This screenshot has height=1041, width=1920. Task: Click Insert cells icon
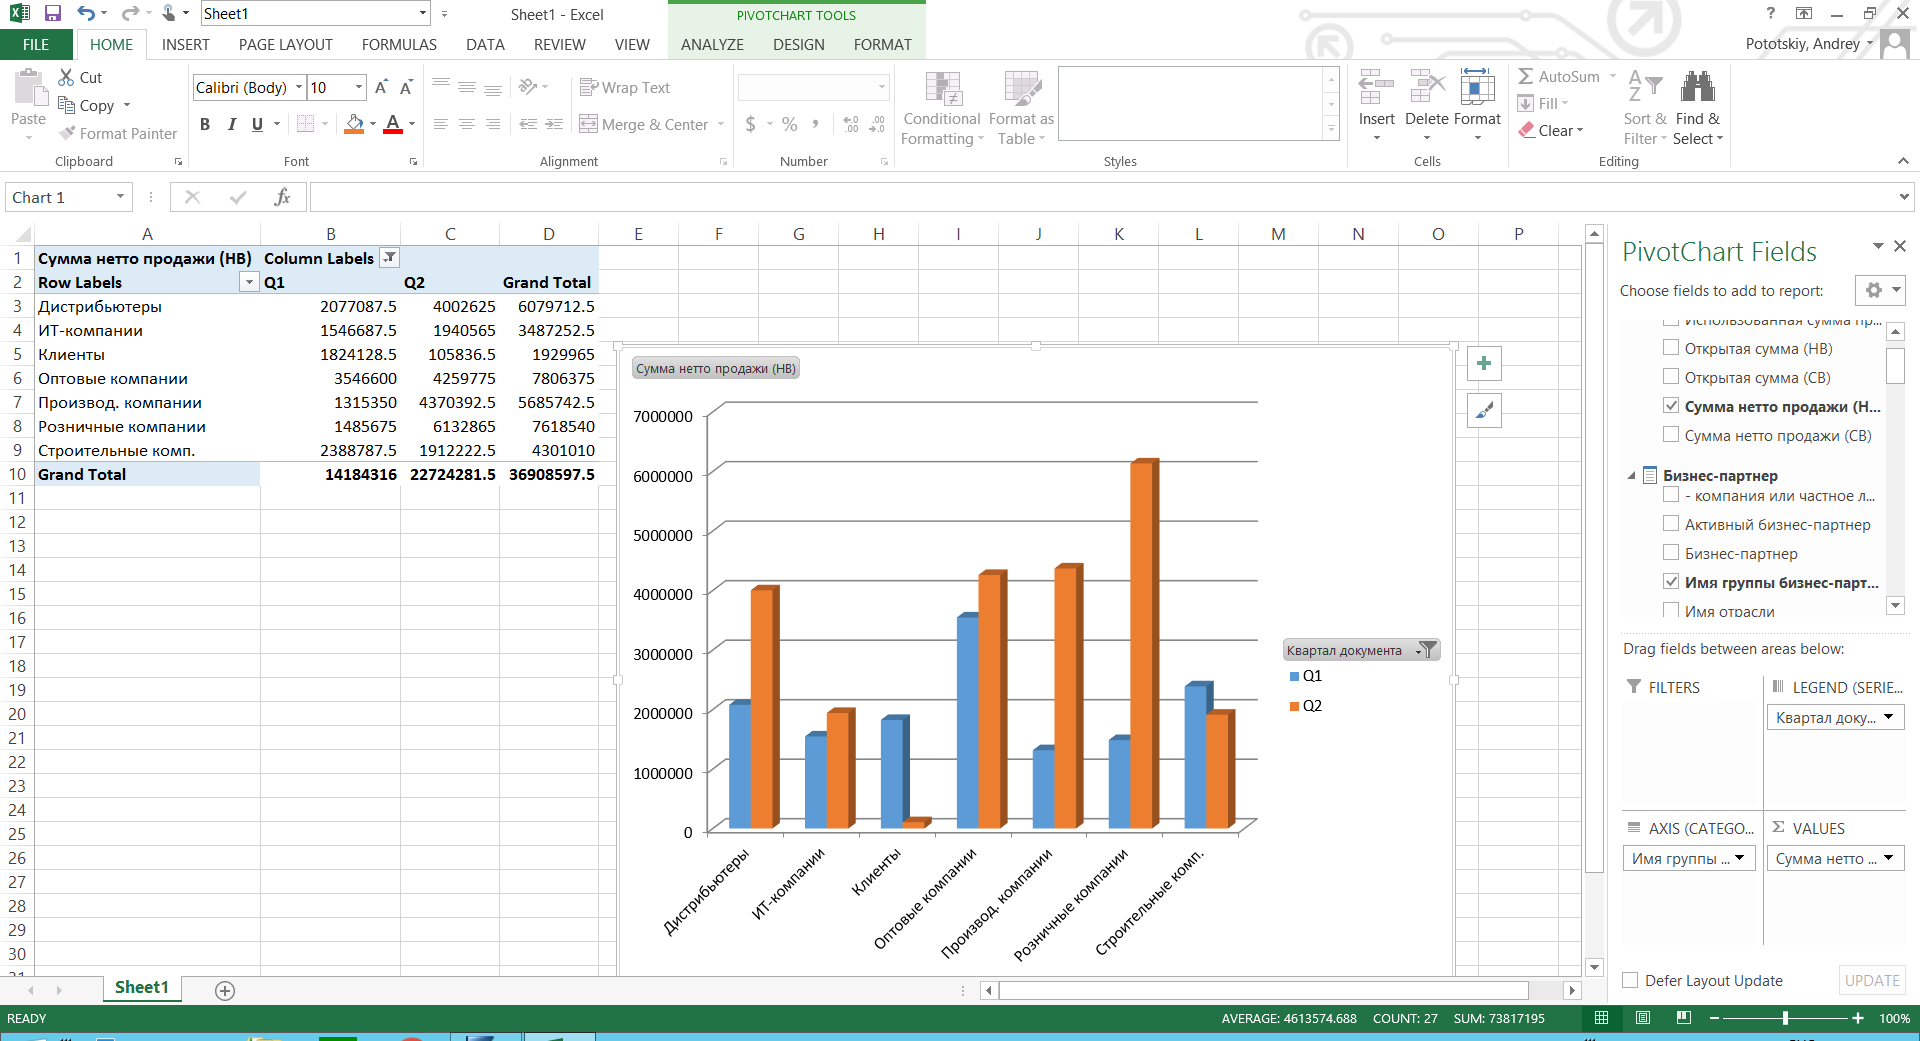point(1376,88)
